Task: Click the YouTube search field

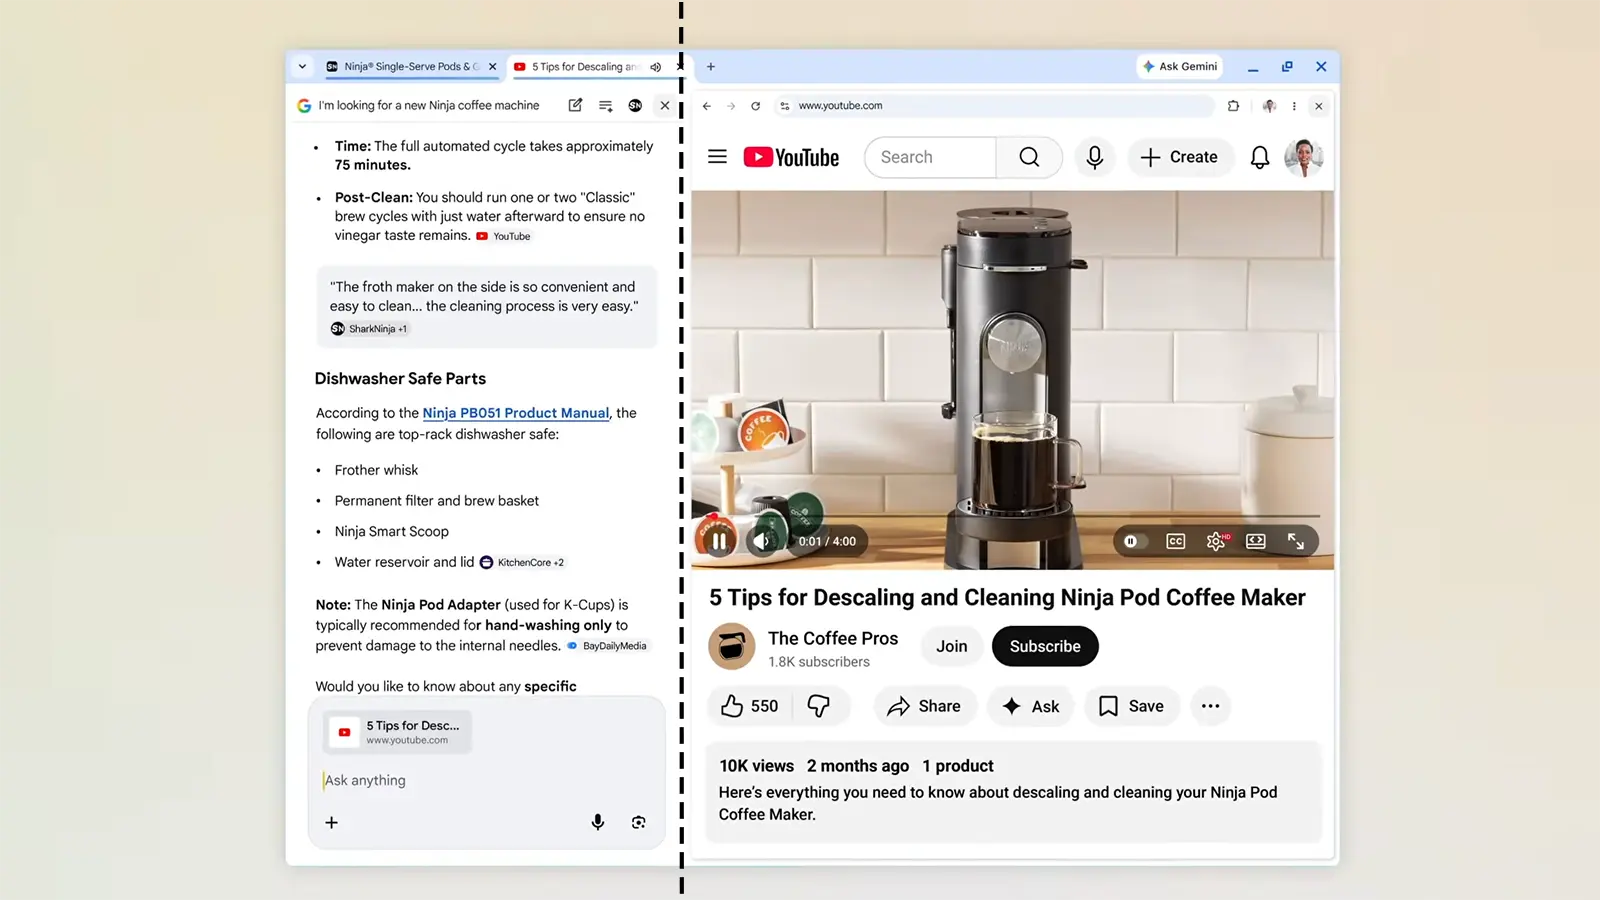Action: coord(930,157)
